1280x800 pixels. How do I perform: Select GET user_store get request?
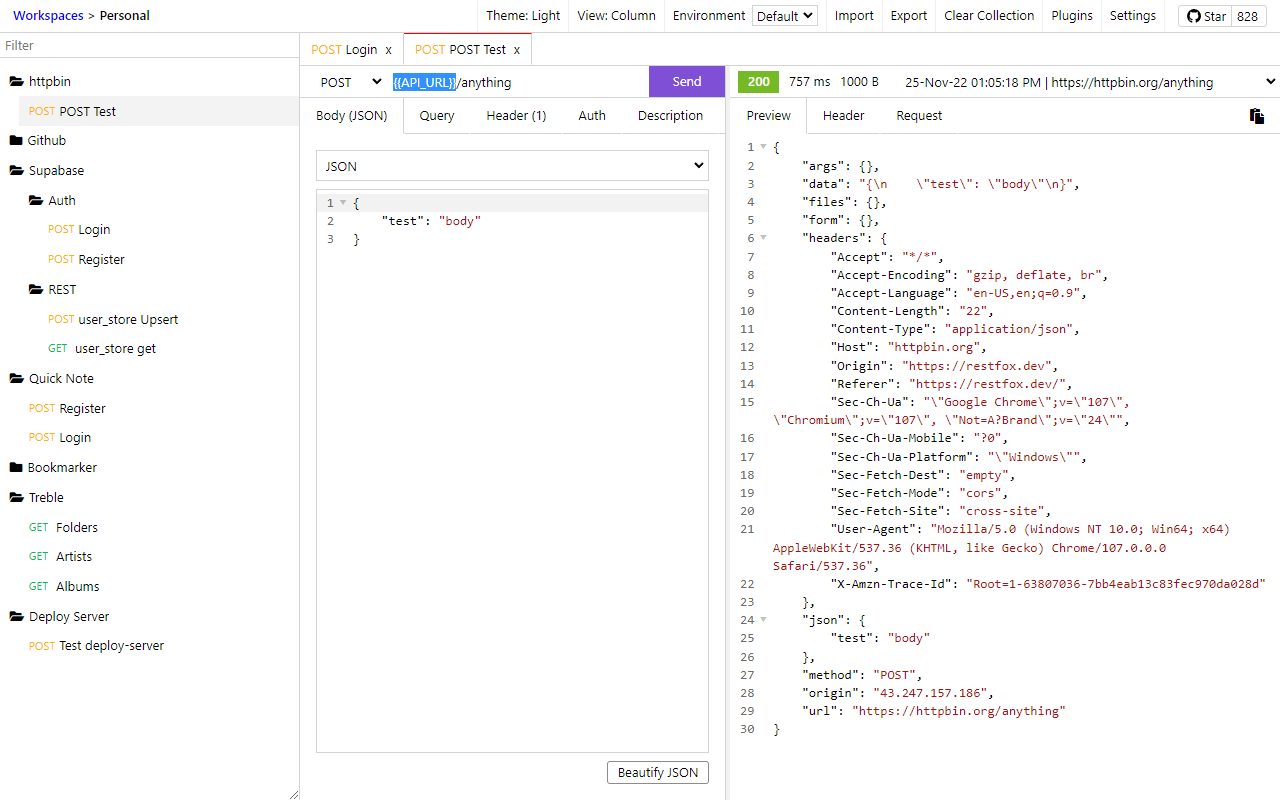tap(102, 349)
